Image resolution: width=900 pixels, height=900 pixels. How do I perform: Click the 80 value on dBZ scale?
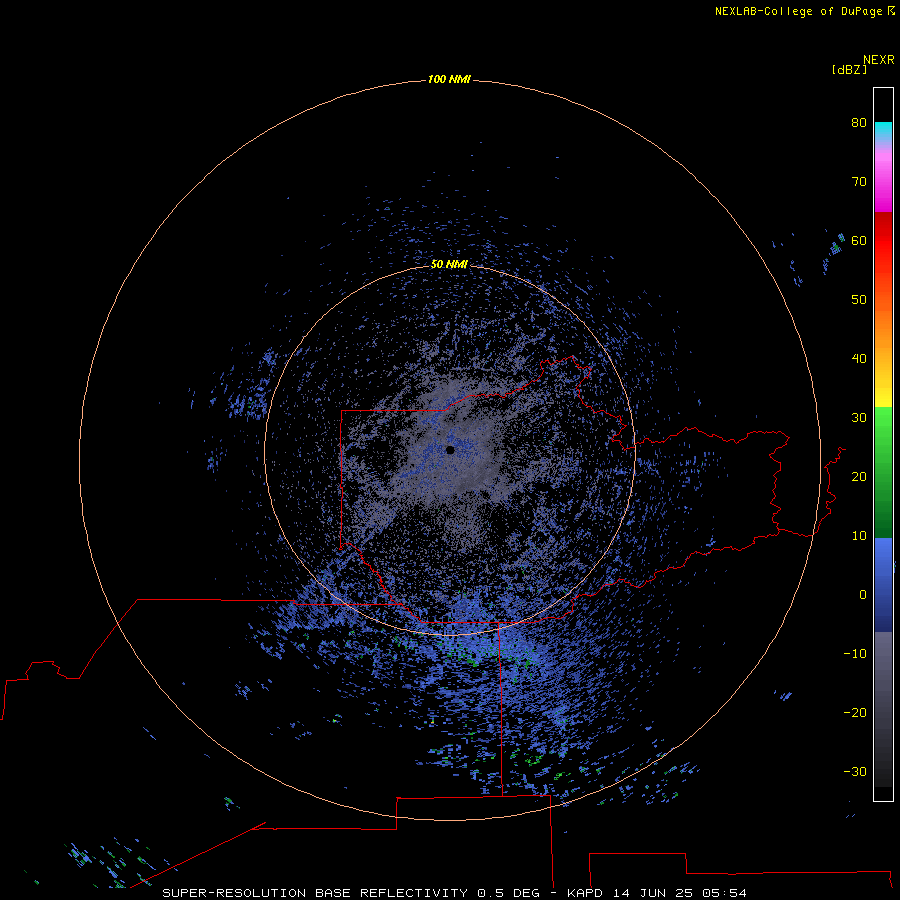click(x=859, y=122)
